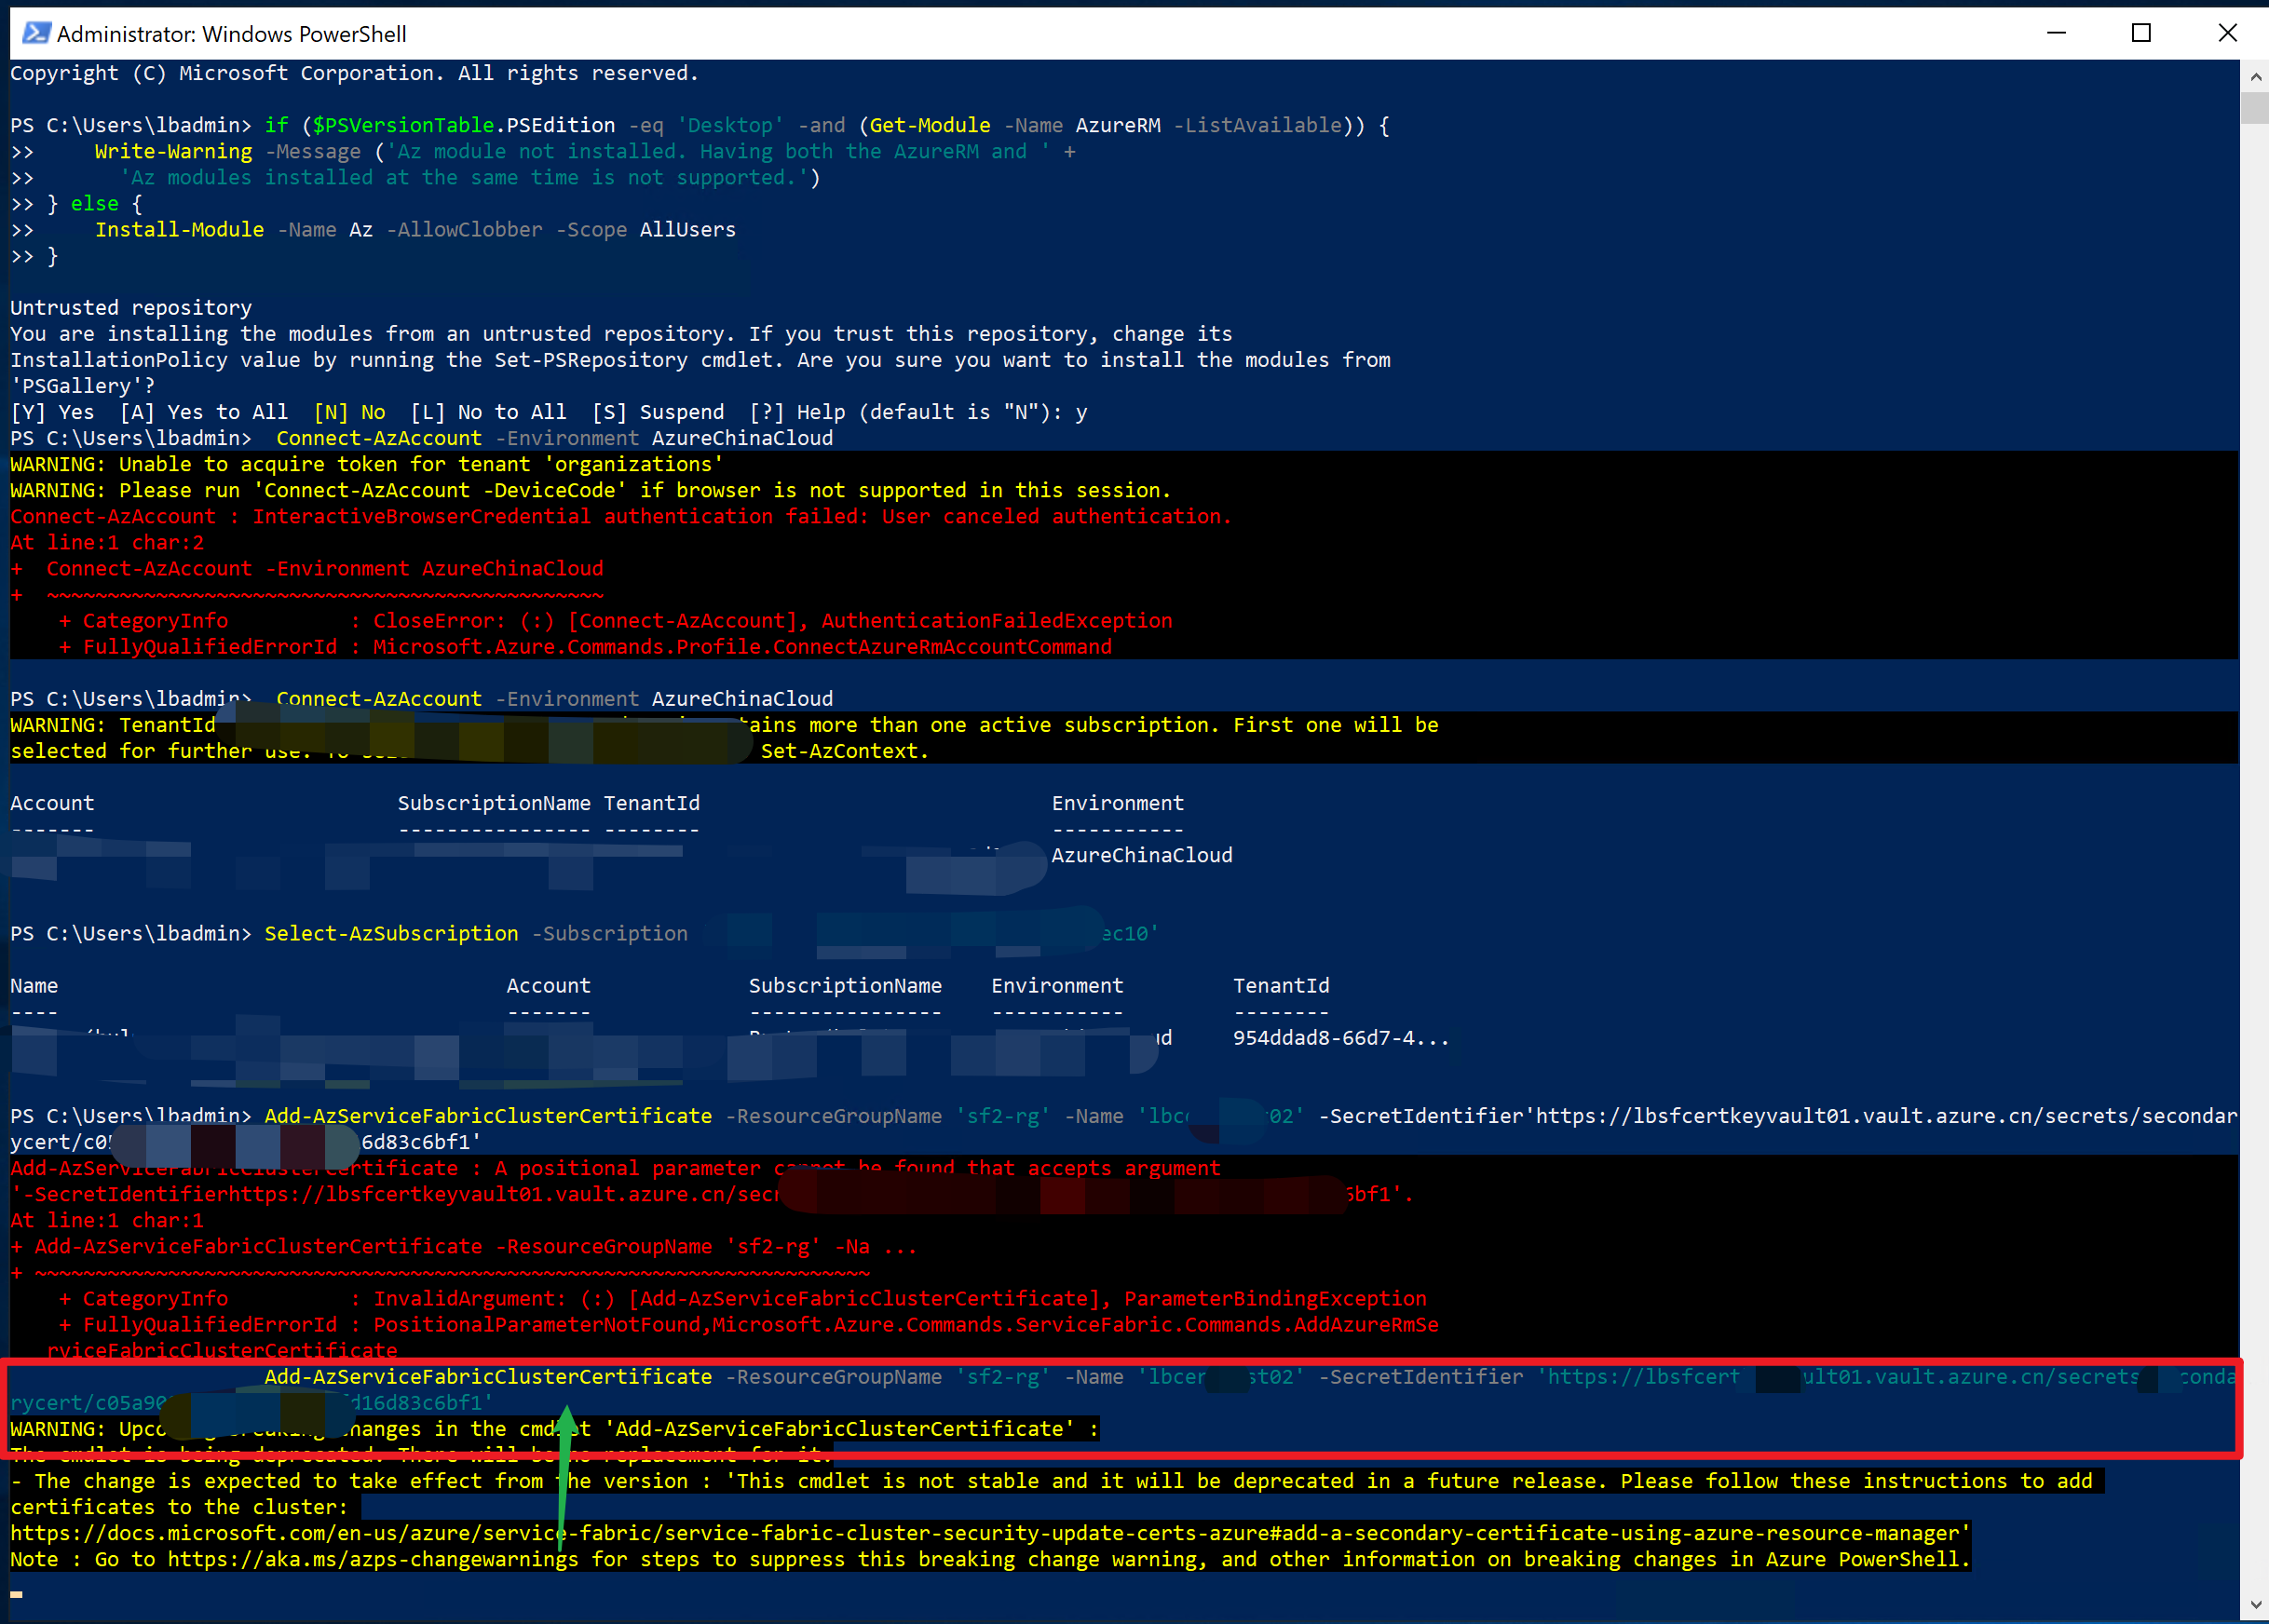Click the blinking cursor on last line

point(17,1593)
